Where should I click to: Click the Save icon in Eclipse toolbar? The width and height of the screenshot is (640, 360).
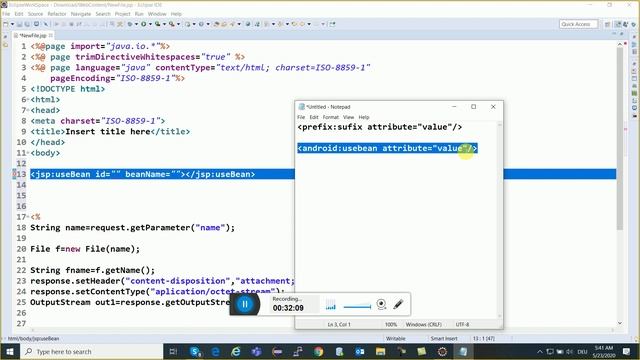click(x=19, y=24)
